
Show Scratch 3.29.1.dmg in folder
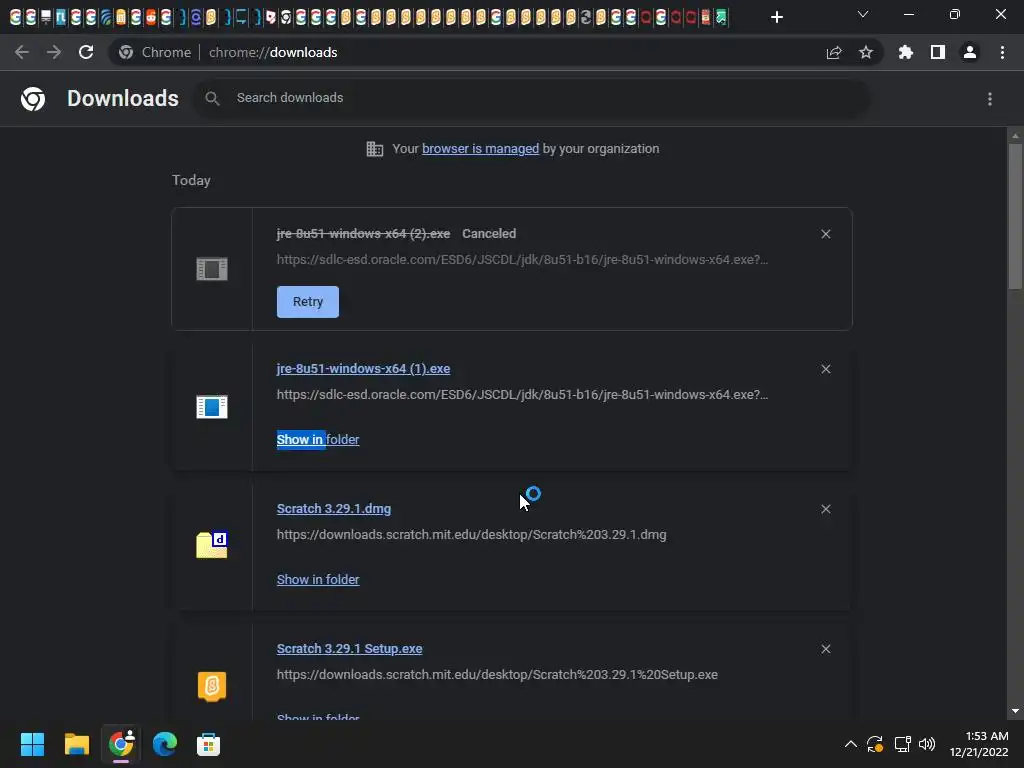tap(318, 579)
